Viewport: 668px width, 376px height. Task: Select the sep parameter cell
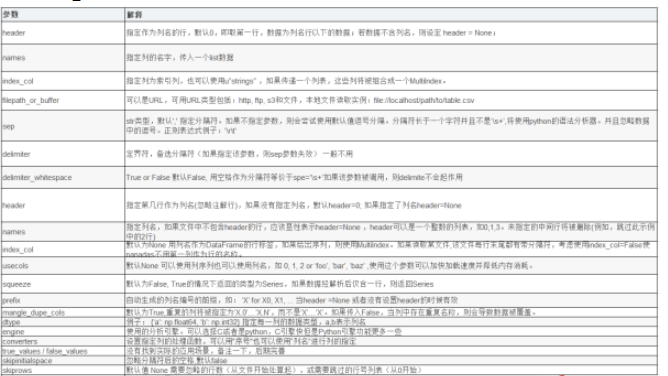click(63, 126)
